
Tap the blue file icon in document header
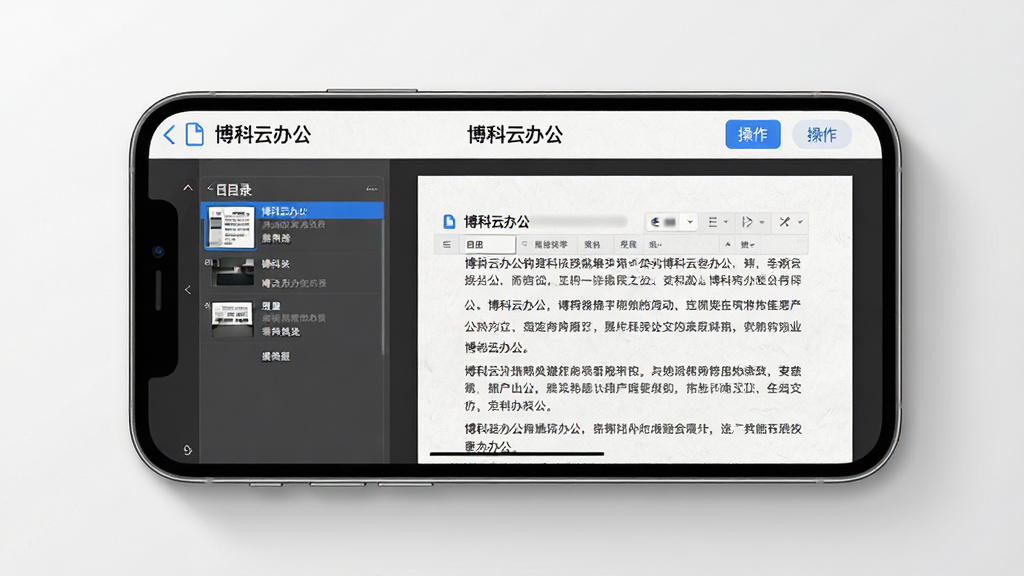click(x=449, y=222)
